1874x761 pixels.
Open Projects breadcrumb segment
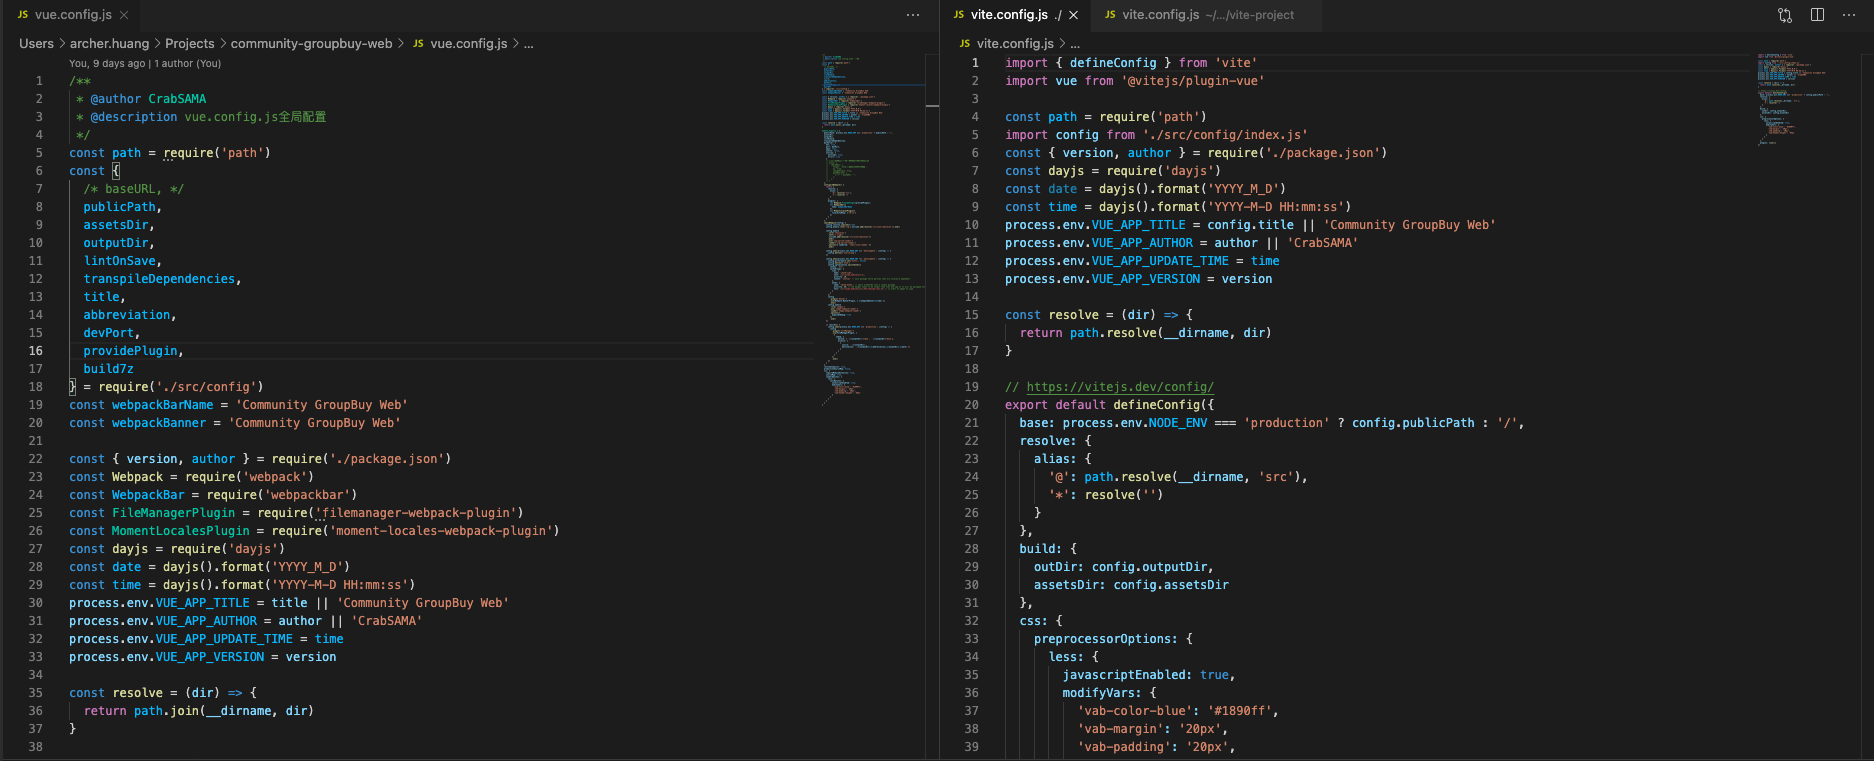pos(189,44)
